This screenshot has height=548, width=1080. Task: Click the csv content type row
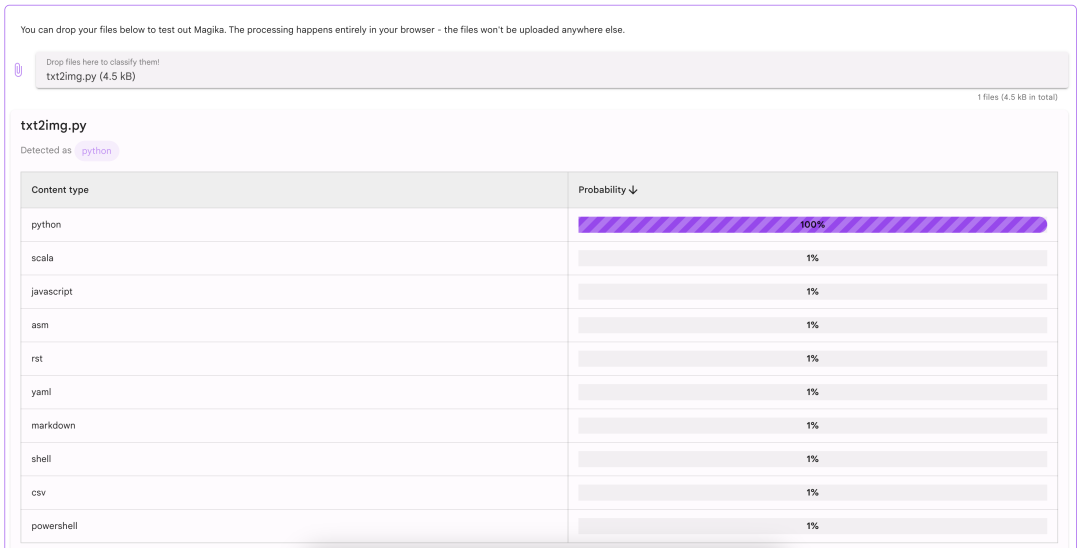[38, 492]
